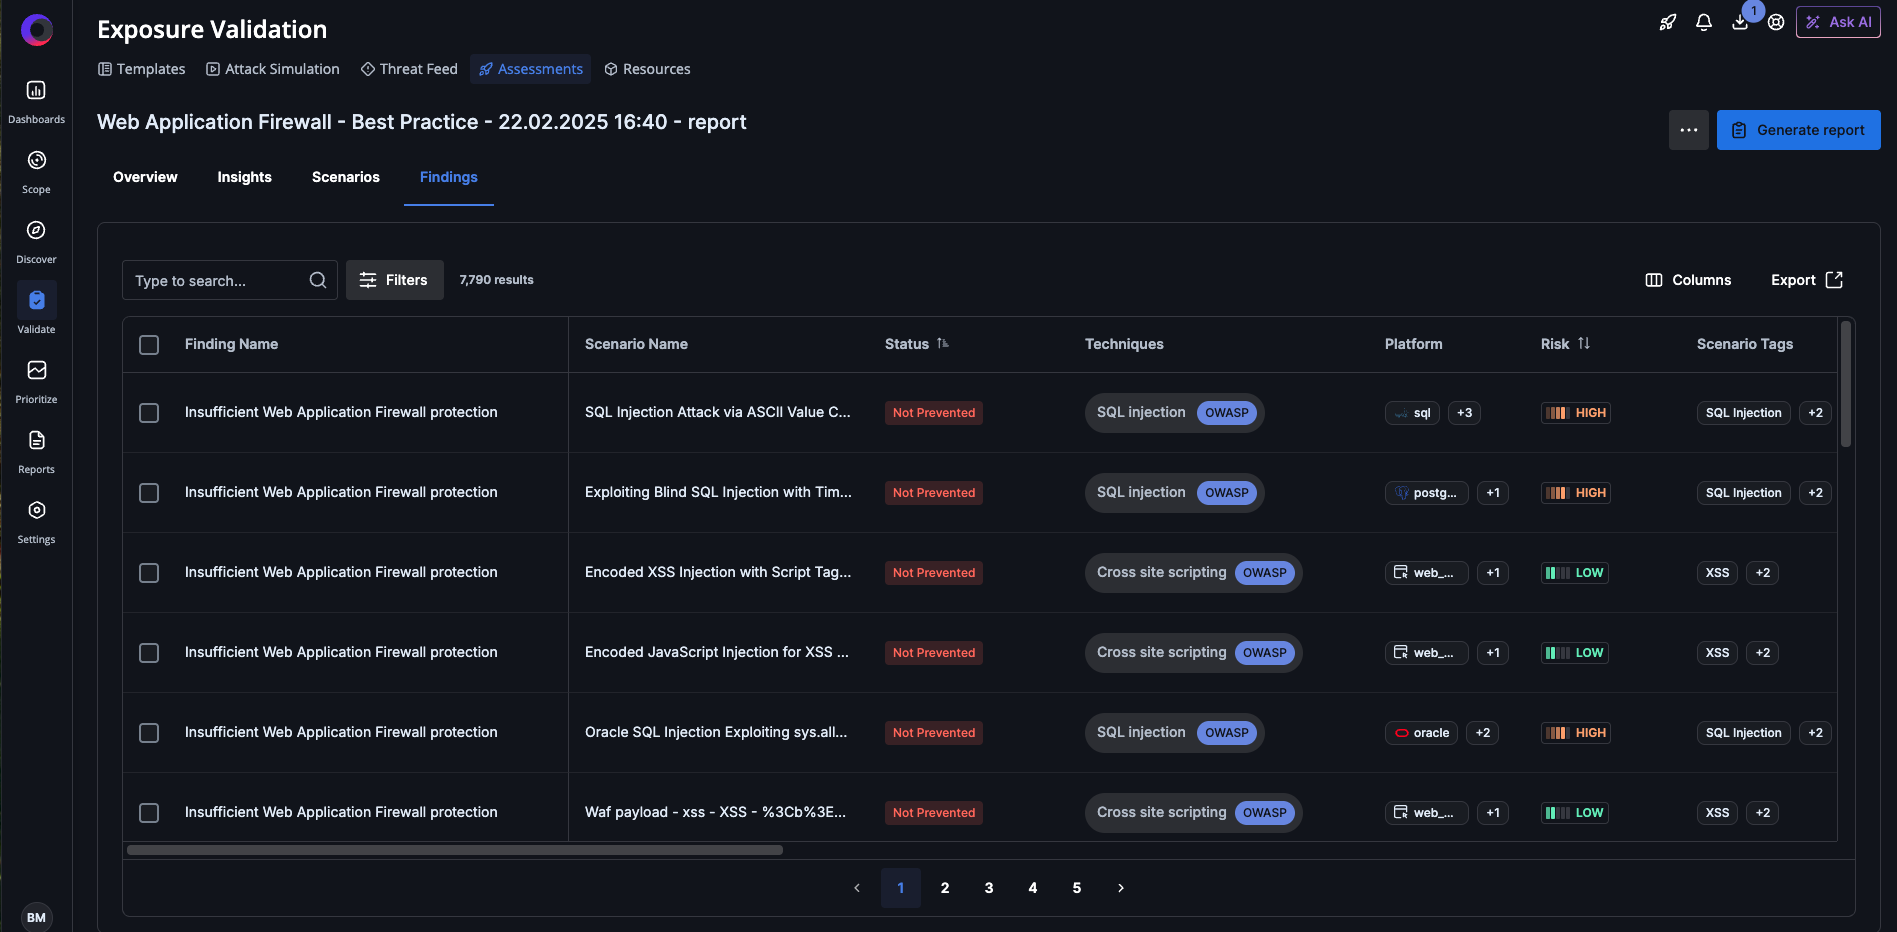Select the Scope icon in the sidebar

pos(36,168)
